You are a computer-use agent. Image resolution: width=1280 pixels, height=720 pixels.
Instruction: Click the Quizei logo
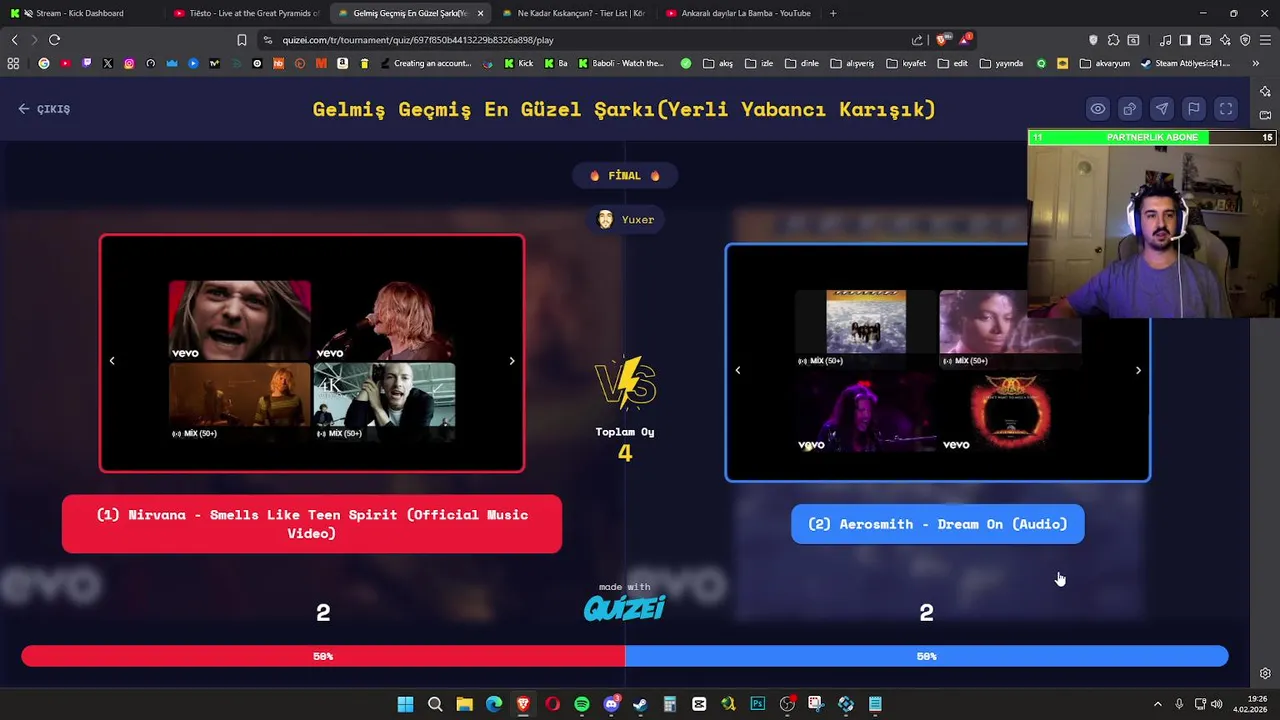624,608
